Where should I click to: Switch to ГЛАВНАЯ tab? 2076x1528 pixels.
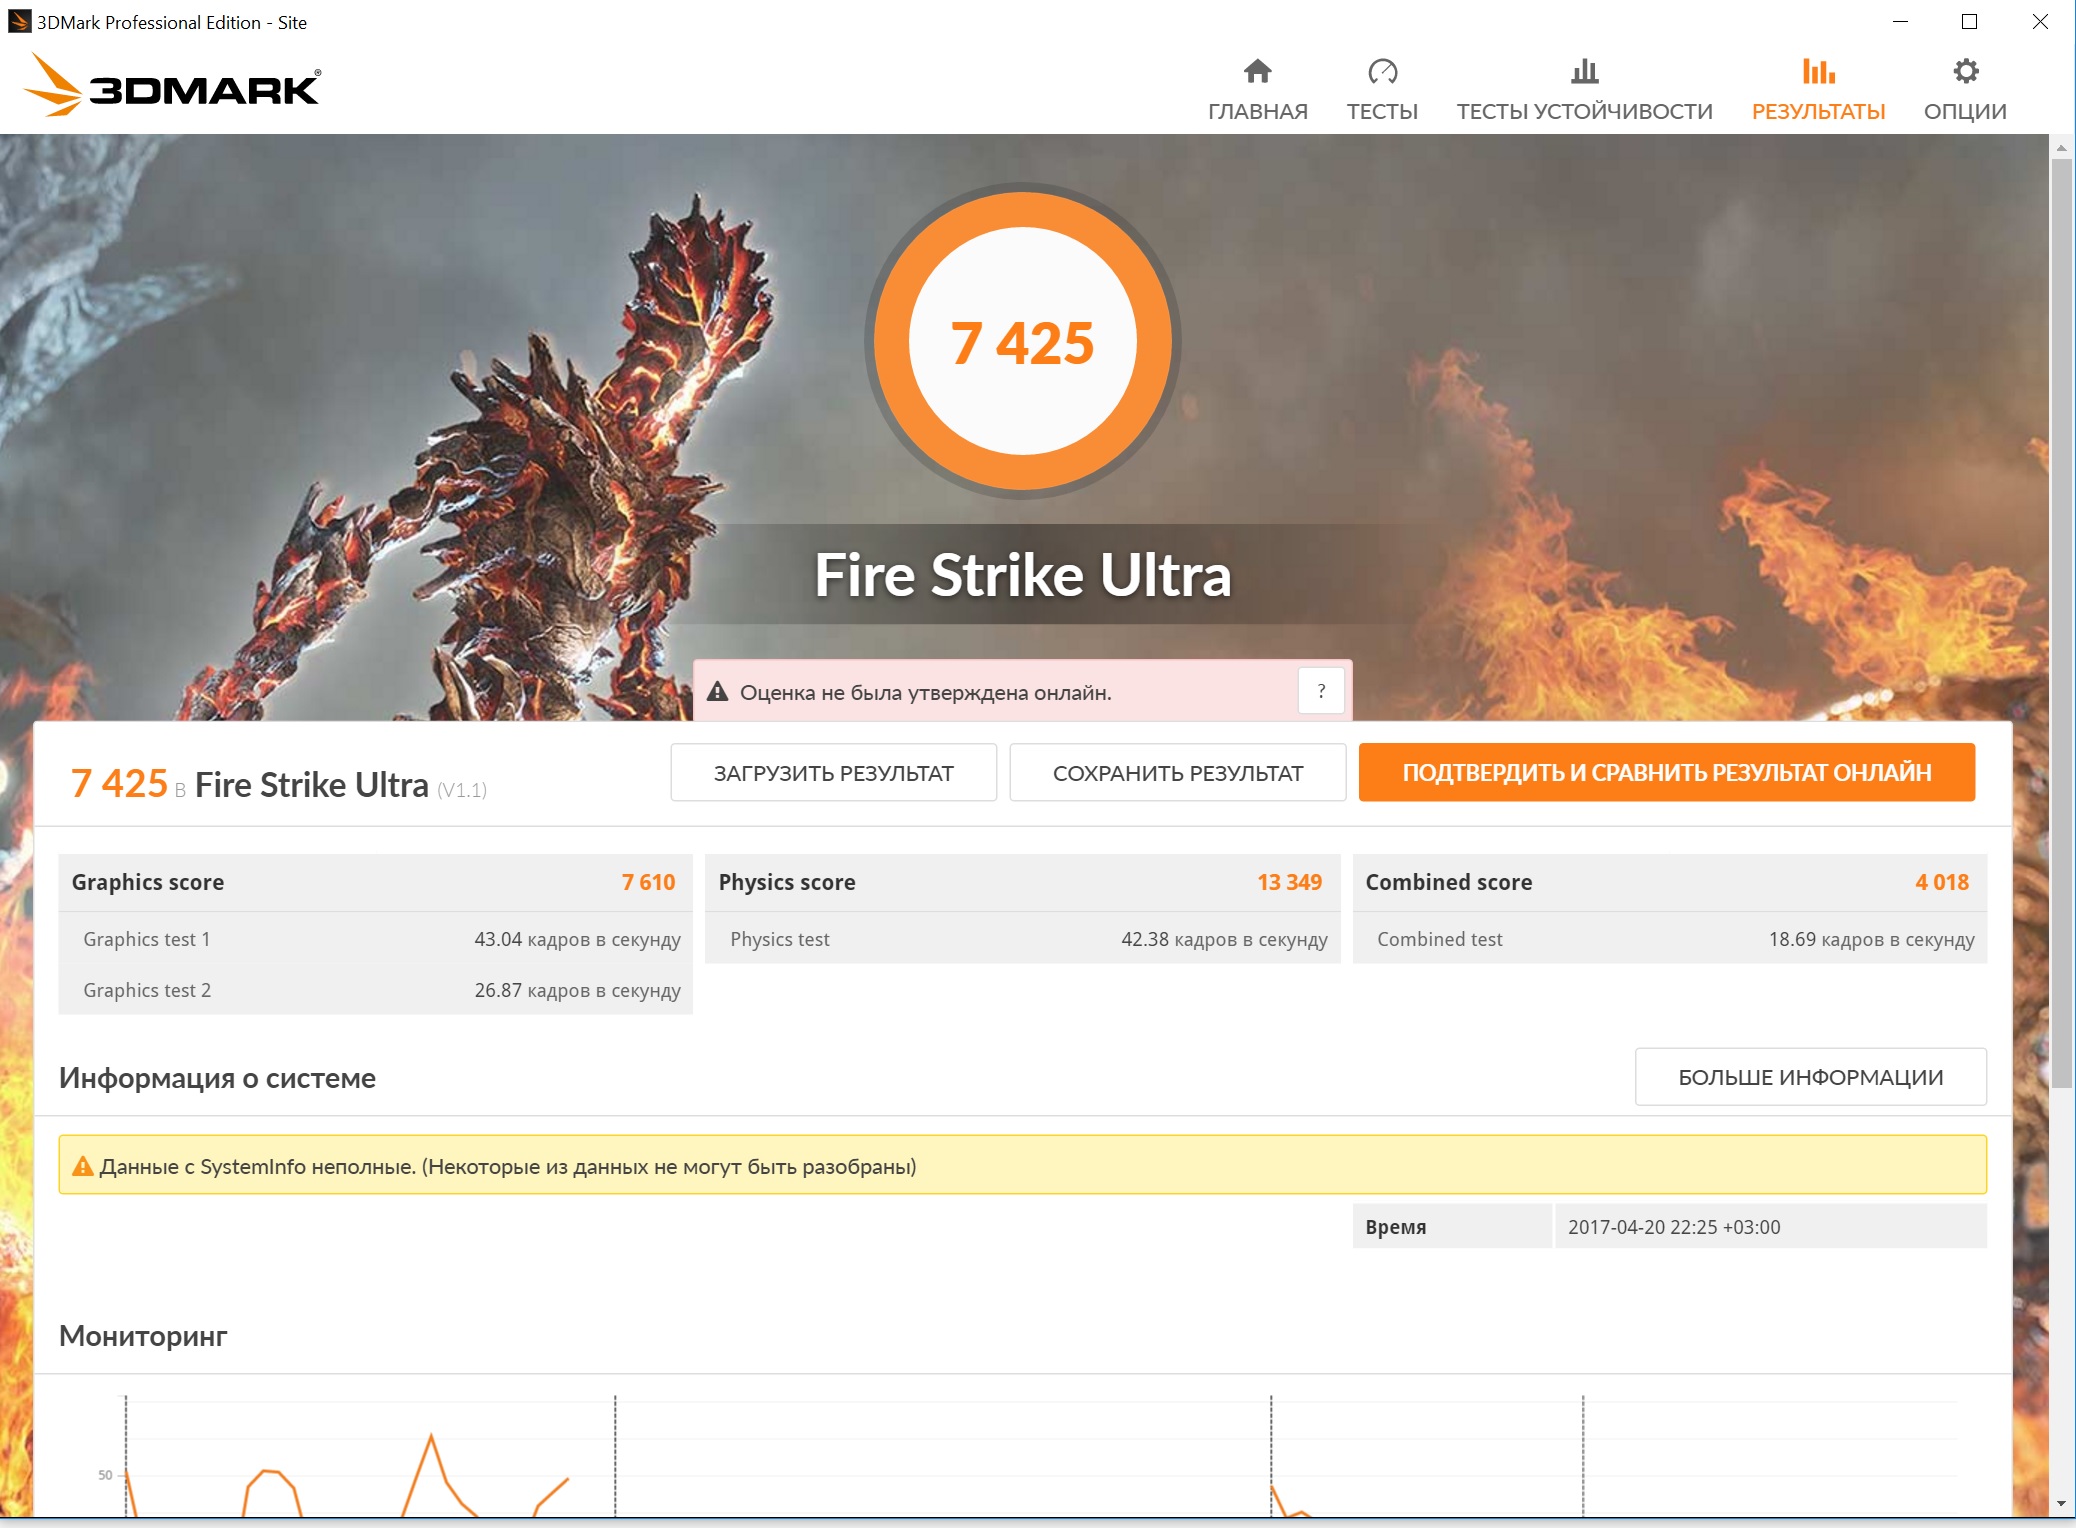click(x=1257, y=111)
